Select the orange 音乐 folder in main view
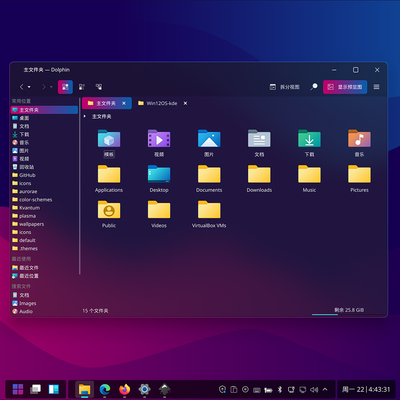Image resolution: width=400 pixels, height=400 pixels. click(359, 139)
